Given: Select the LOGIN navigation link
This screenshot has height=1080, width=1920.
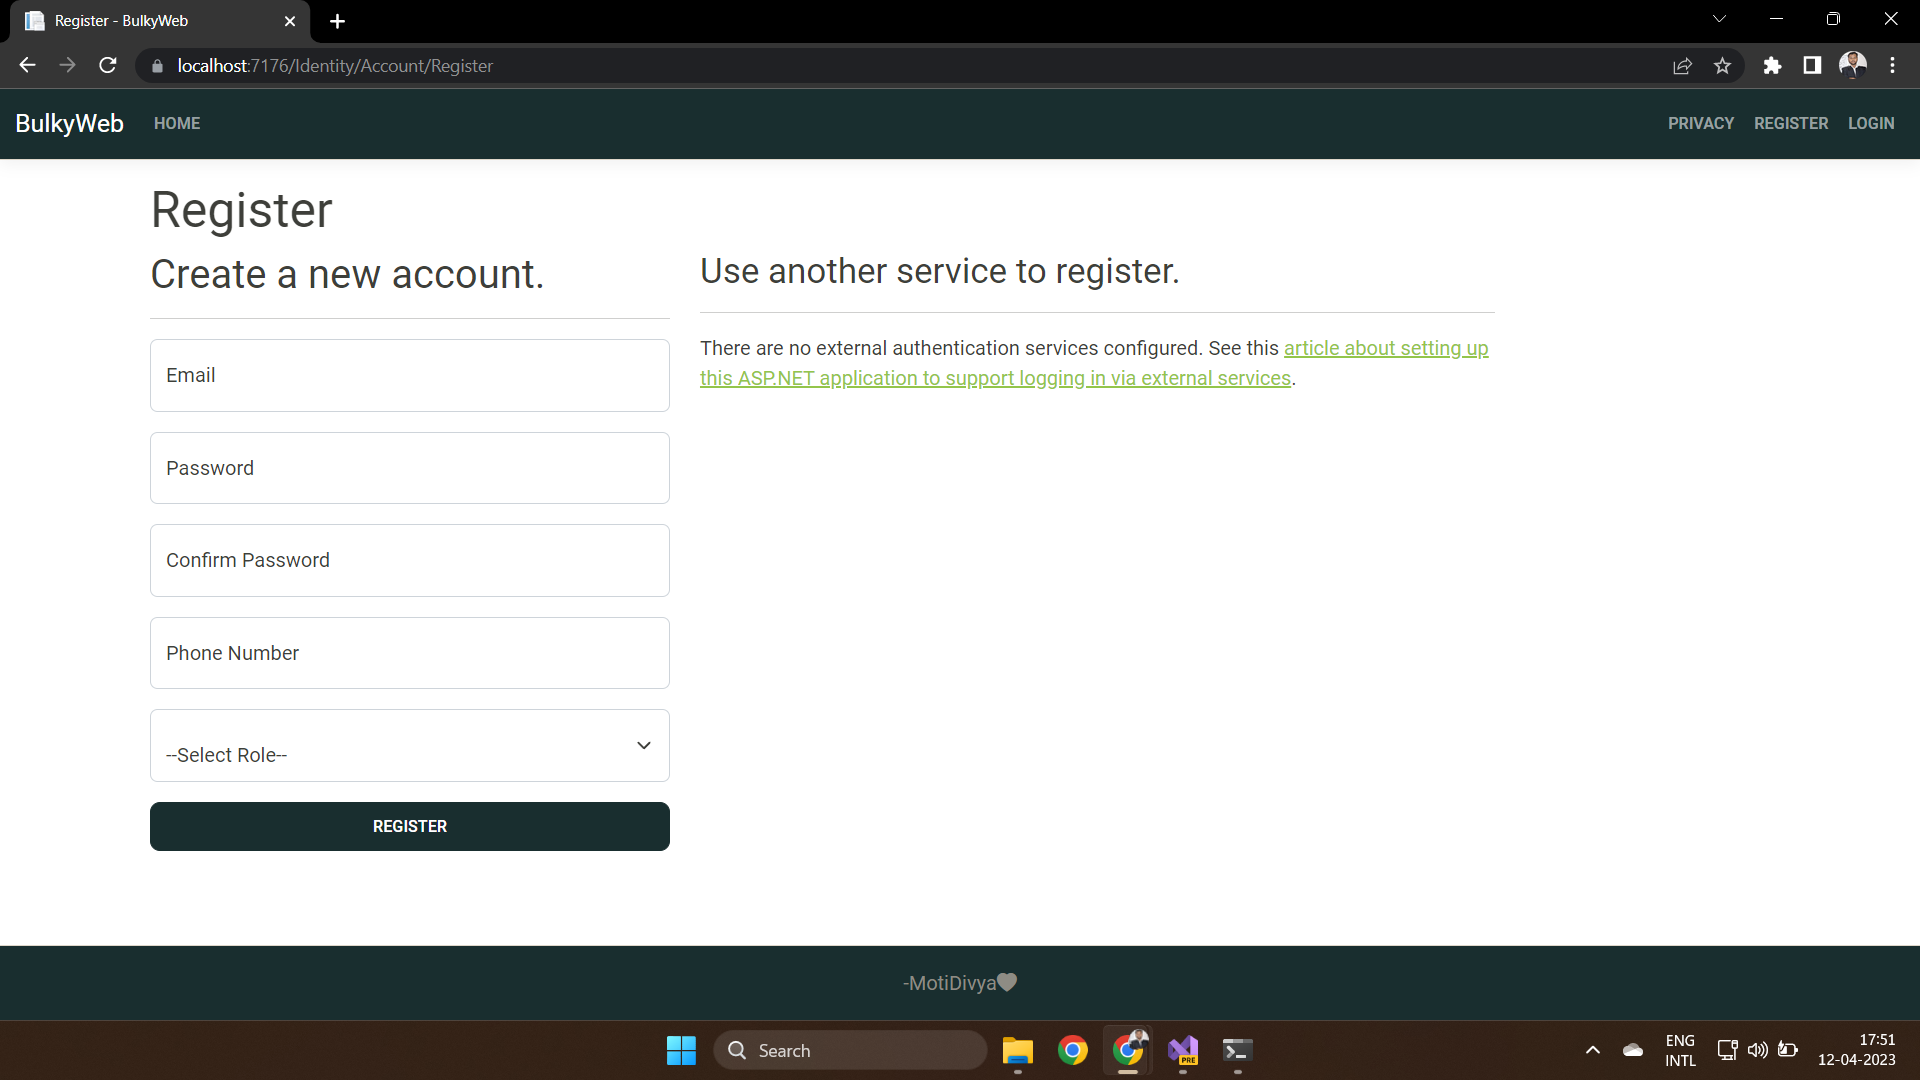Looking at the screenshot, I should click(x=1870, y=123).
